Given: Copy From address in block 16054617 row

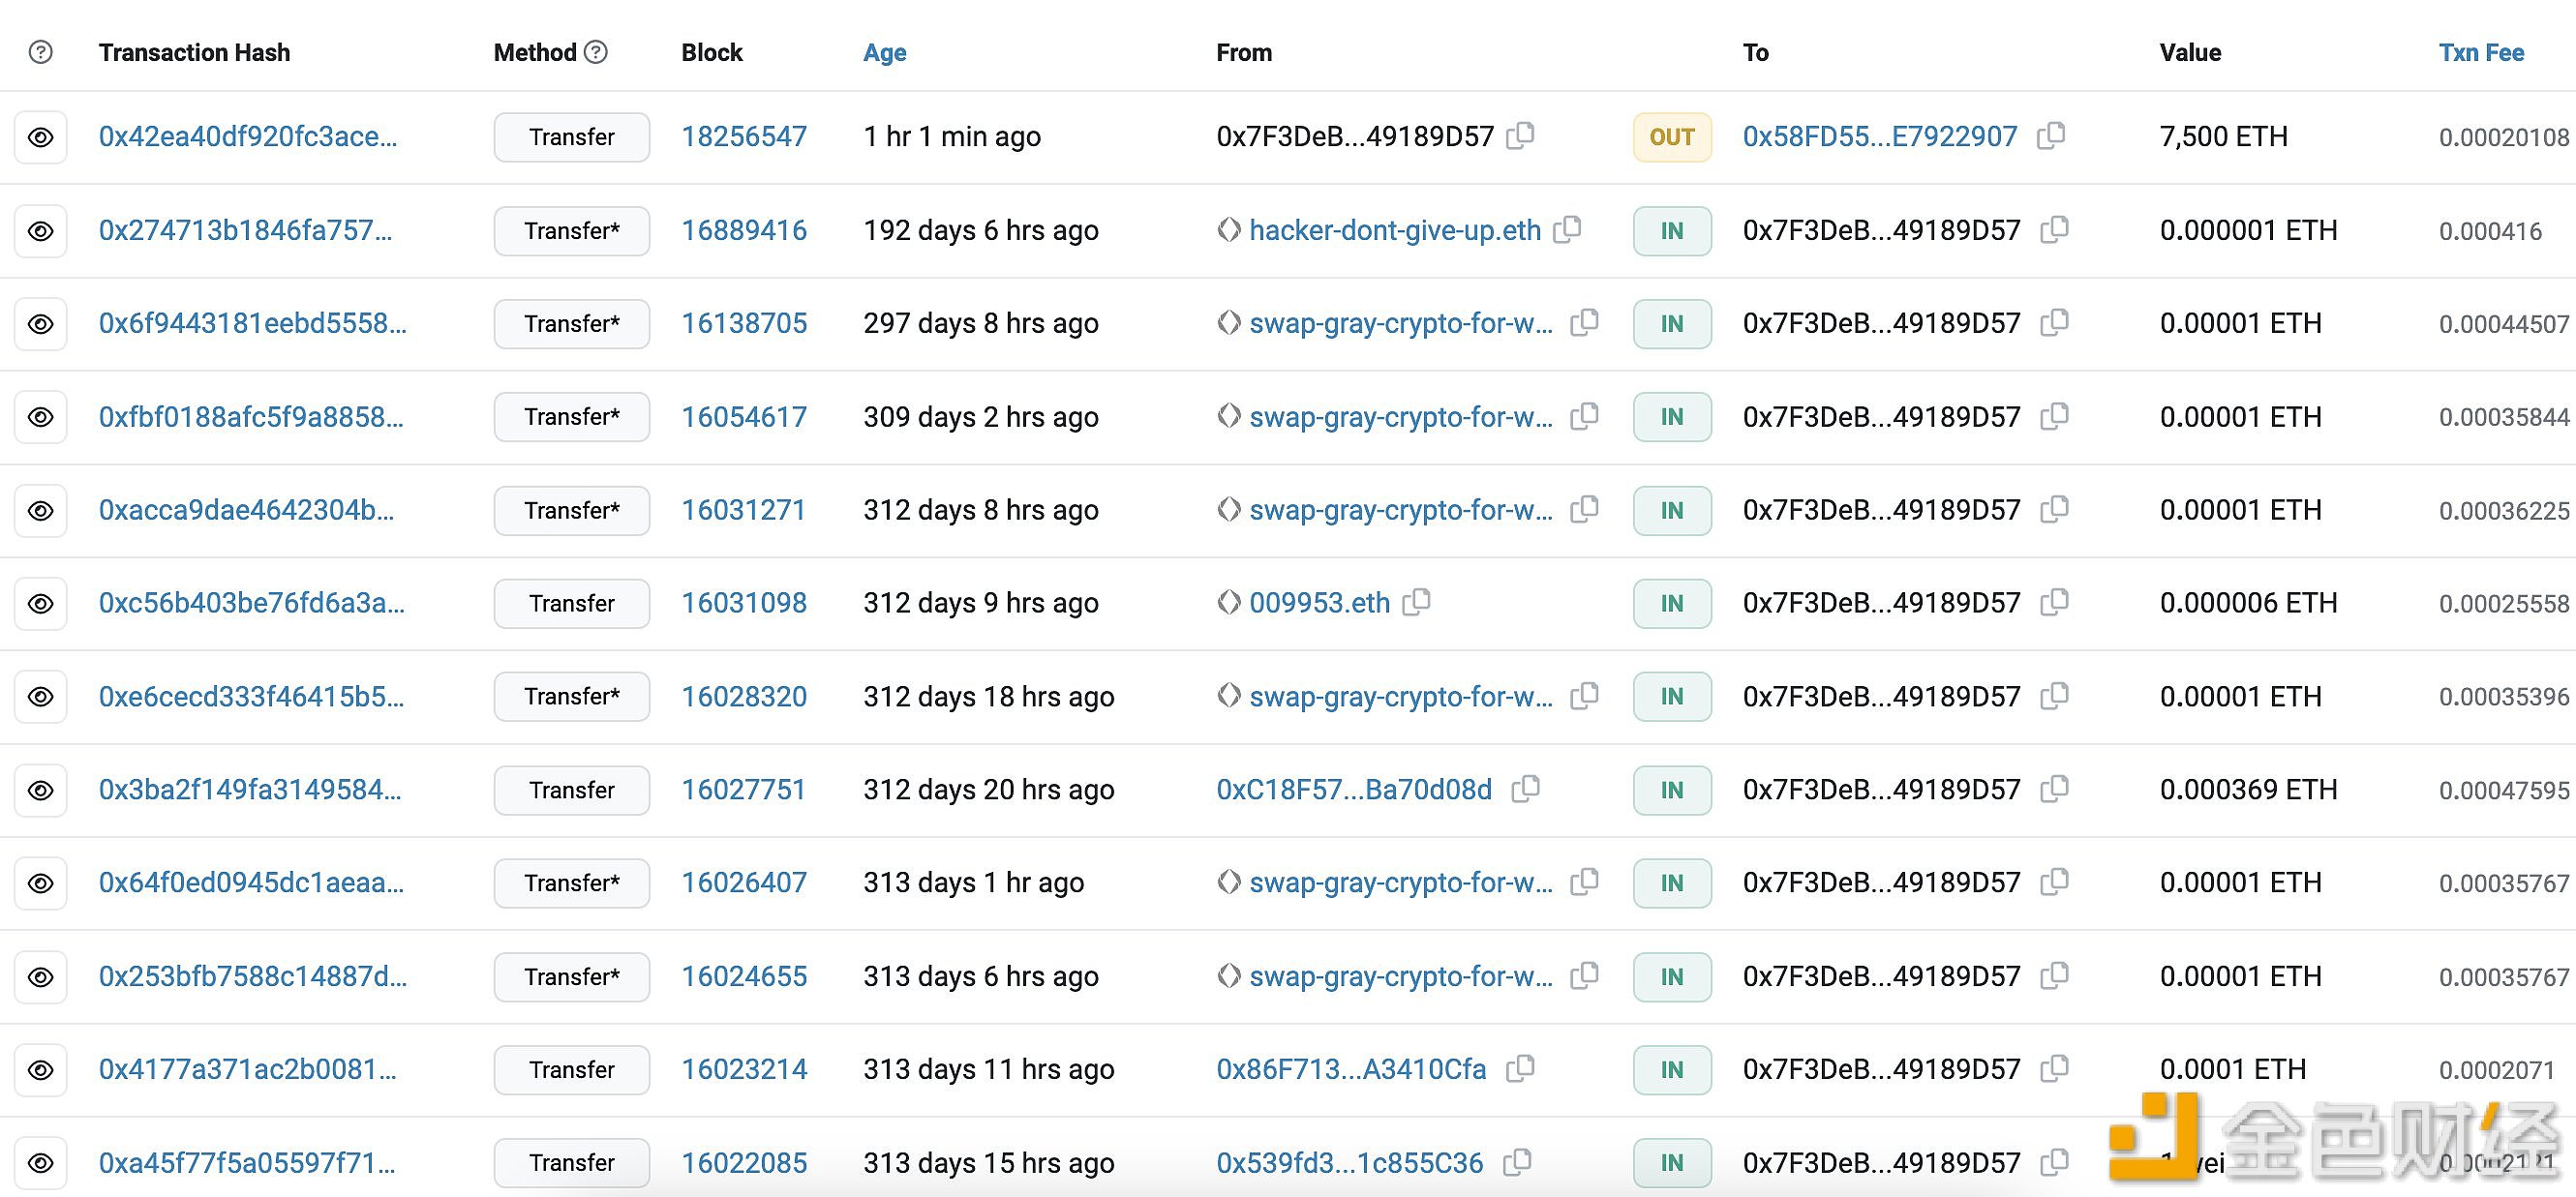Looking at the screenshot, I should pos(1584,415).
